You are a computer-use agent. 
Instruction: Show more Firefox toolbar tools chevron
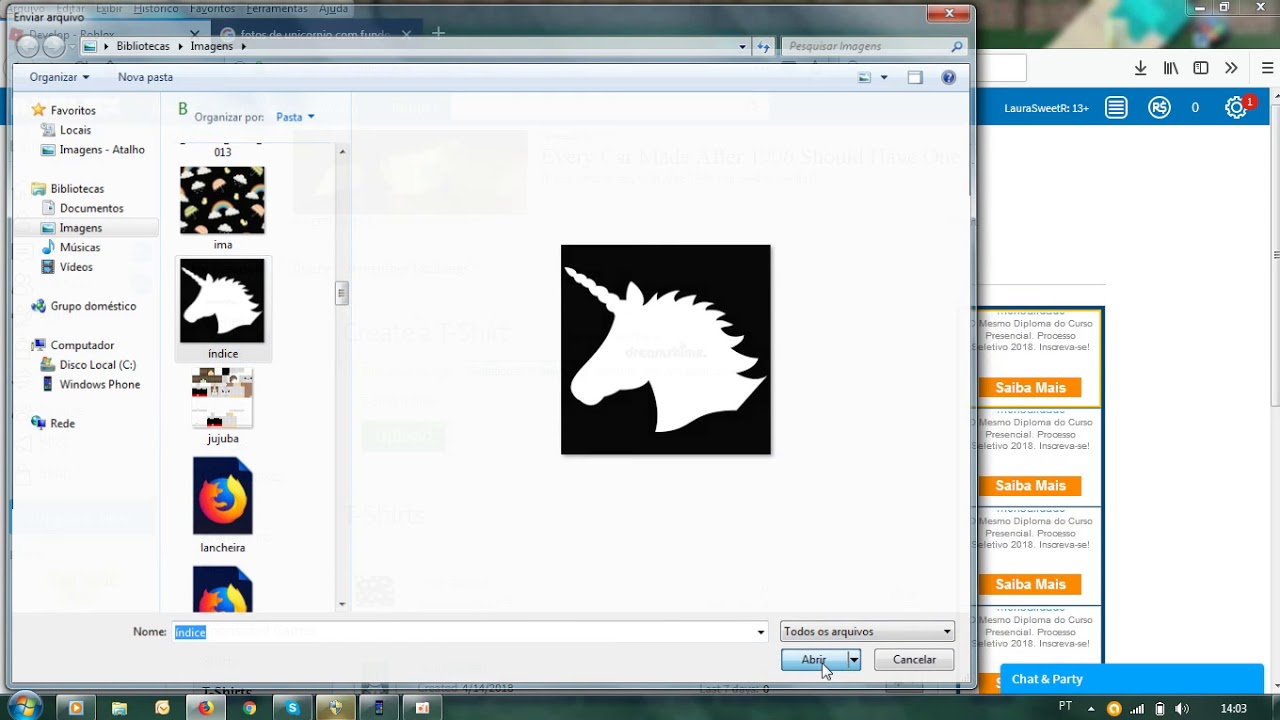[x=1231, y=68]
